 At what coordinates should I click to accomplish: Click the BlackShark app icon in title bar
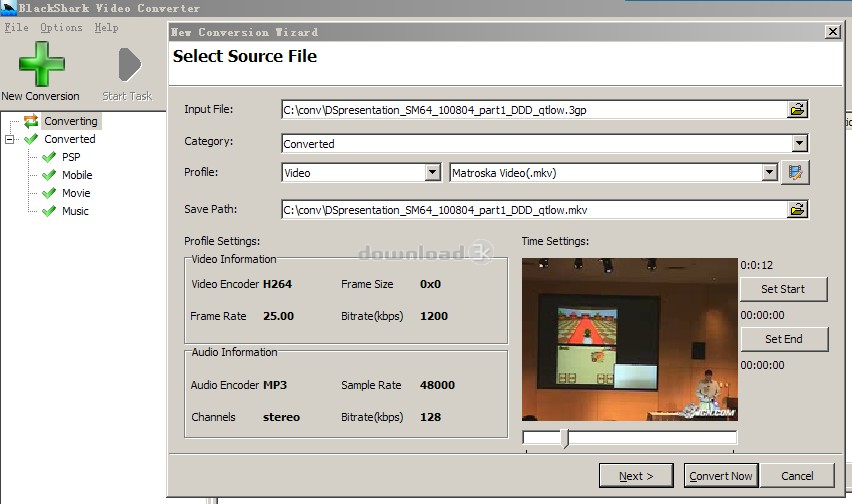point(9,8)
